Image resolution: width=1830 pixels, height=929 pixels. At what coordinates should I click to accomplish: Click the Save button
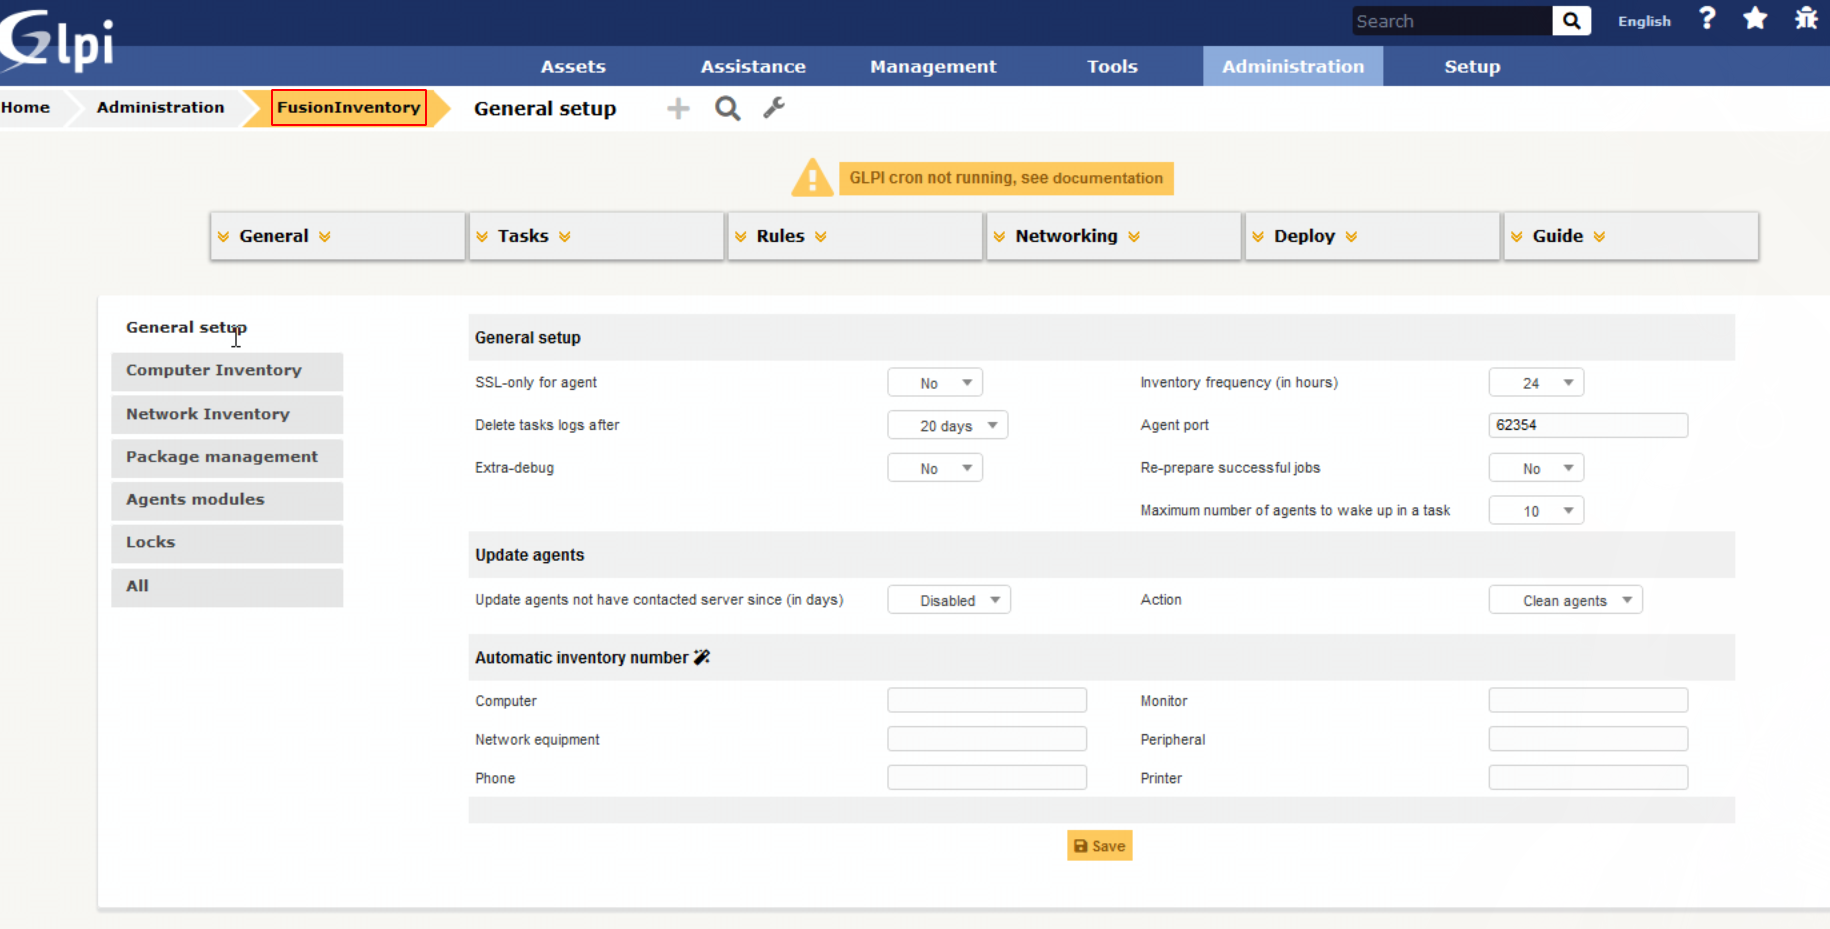tap(1099, 846)
